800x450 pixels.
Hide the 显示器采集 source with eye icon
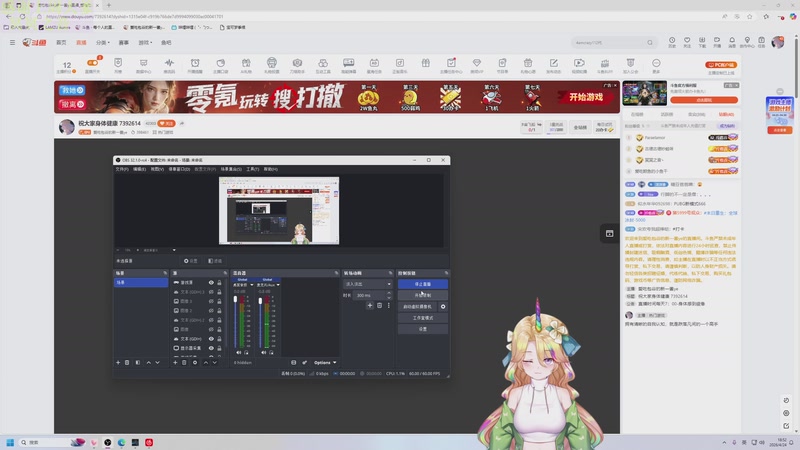pos(211,348)
